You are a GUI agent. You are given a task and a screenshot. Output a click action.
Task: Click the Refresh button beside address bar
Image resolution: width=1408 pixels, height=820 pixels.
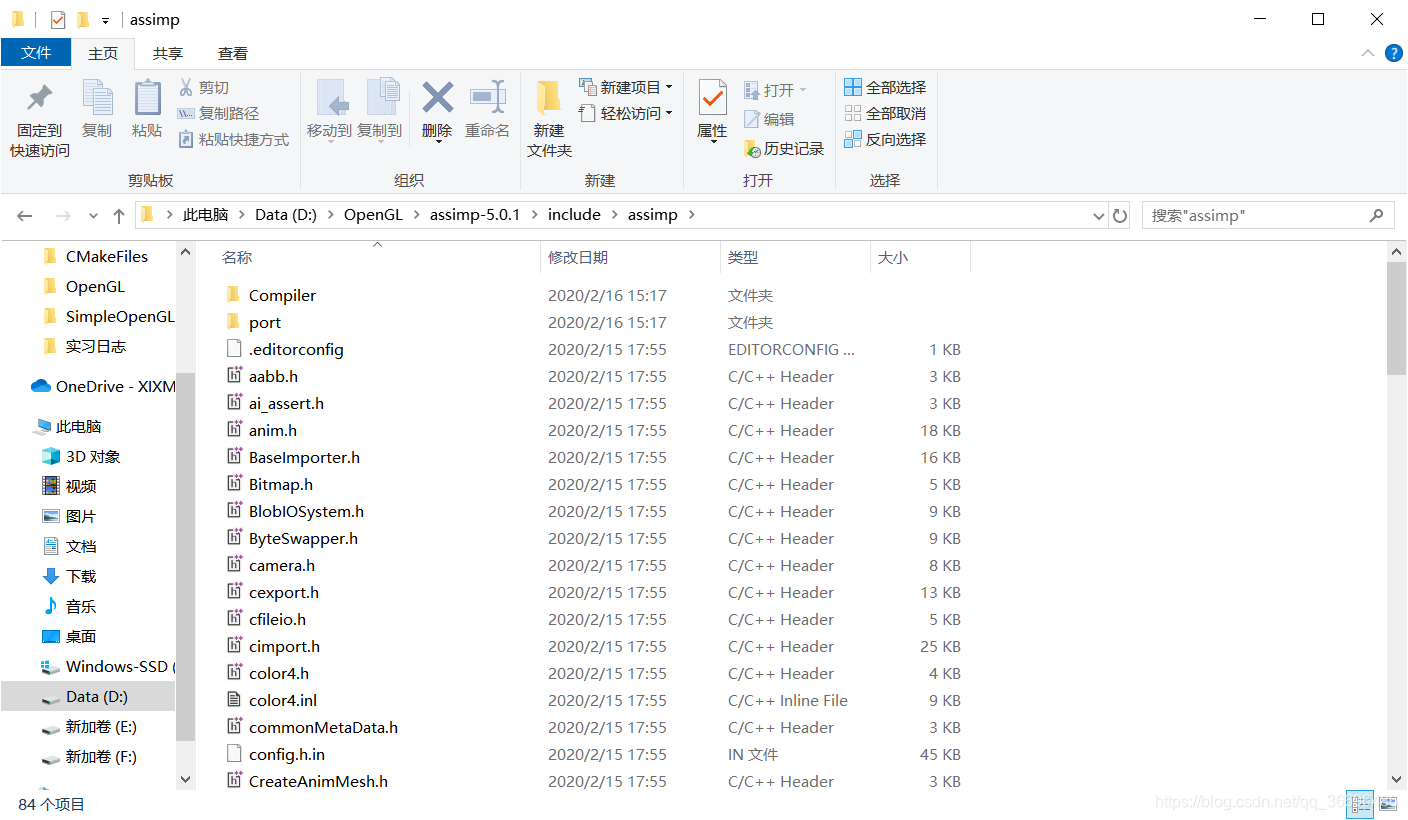(1120, 216)
